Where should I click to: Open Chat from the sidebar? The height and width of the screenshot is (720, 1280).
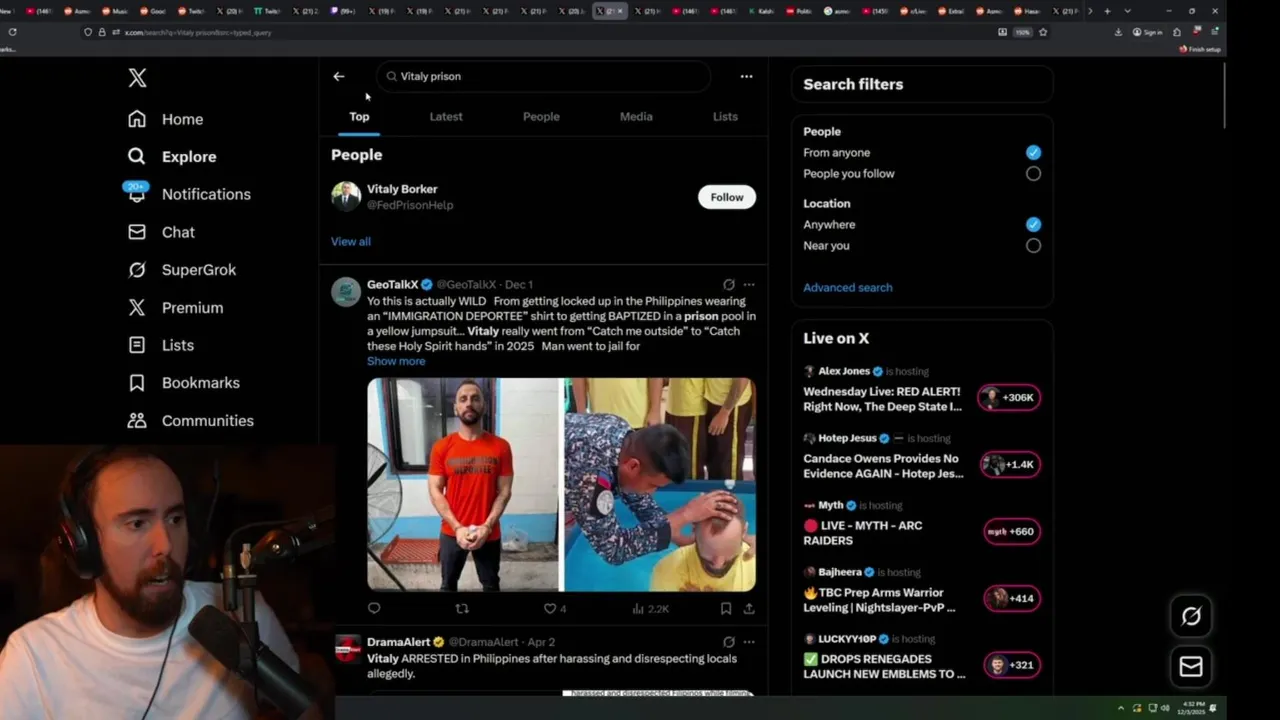161,232
